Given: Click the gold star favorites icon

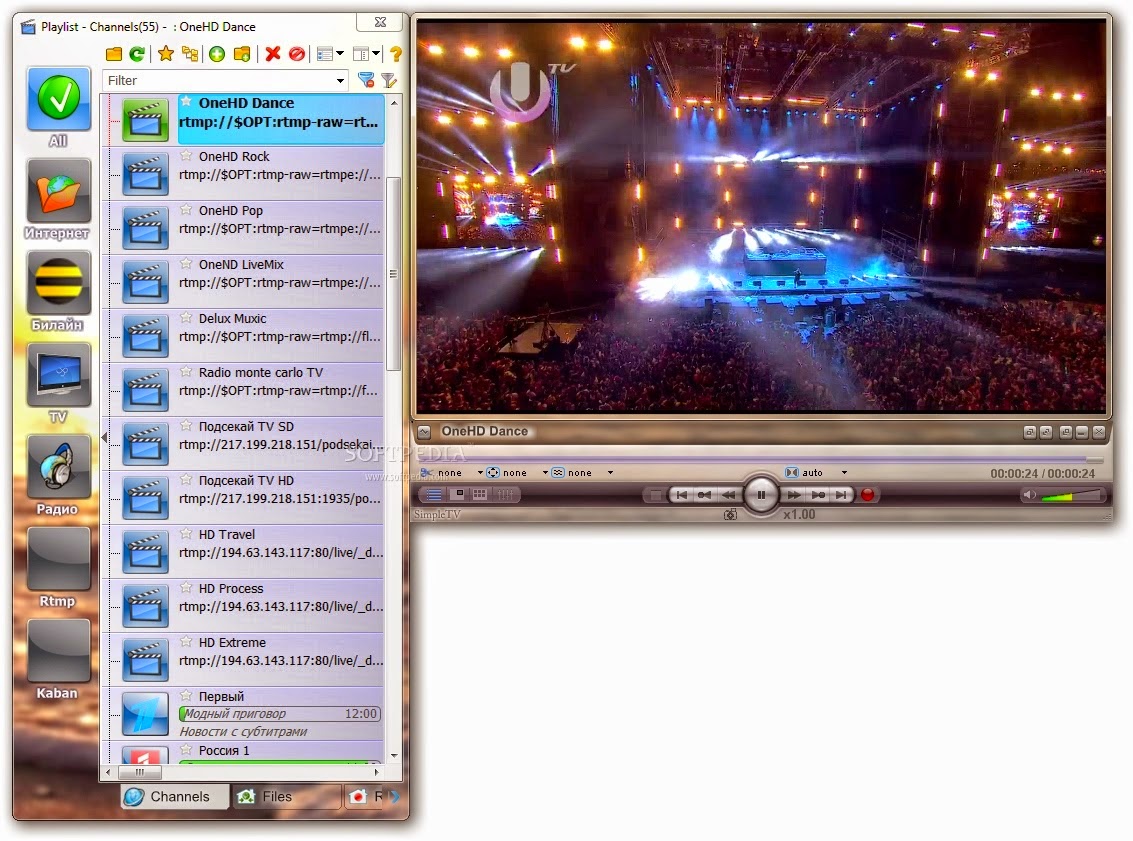Looking at the screenshot, I should coord(166,54).
